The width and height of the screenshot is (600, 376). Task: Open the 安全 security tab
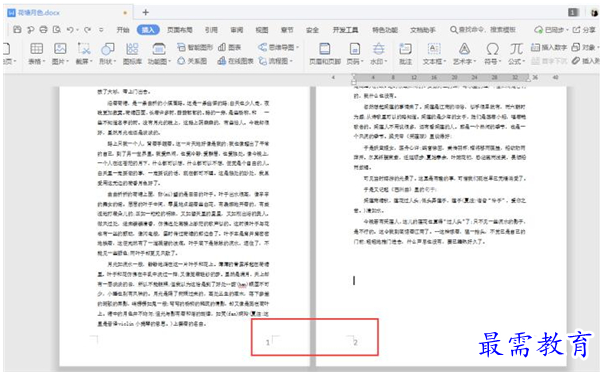point(312,30)
